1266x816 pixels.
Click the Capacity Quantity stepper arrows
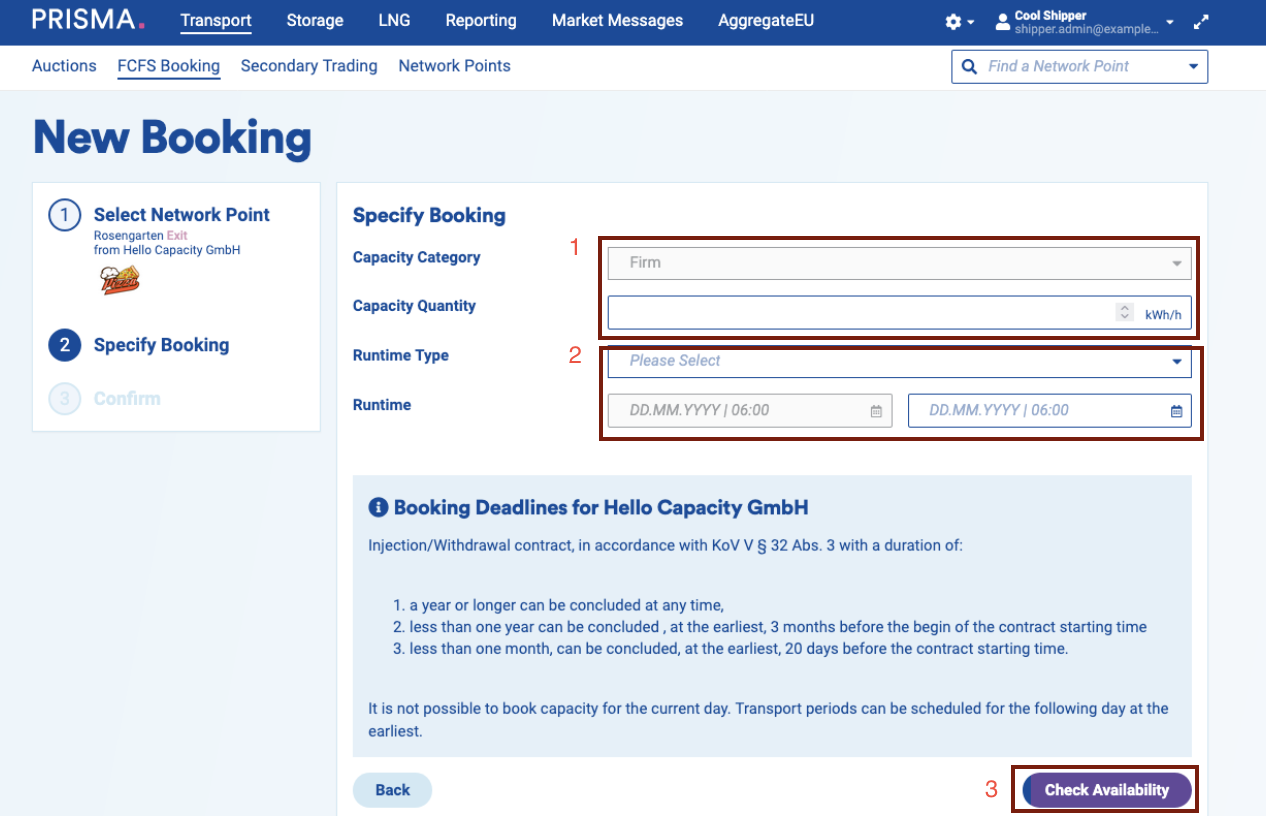coord(1124,313)
